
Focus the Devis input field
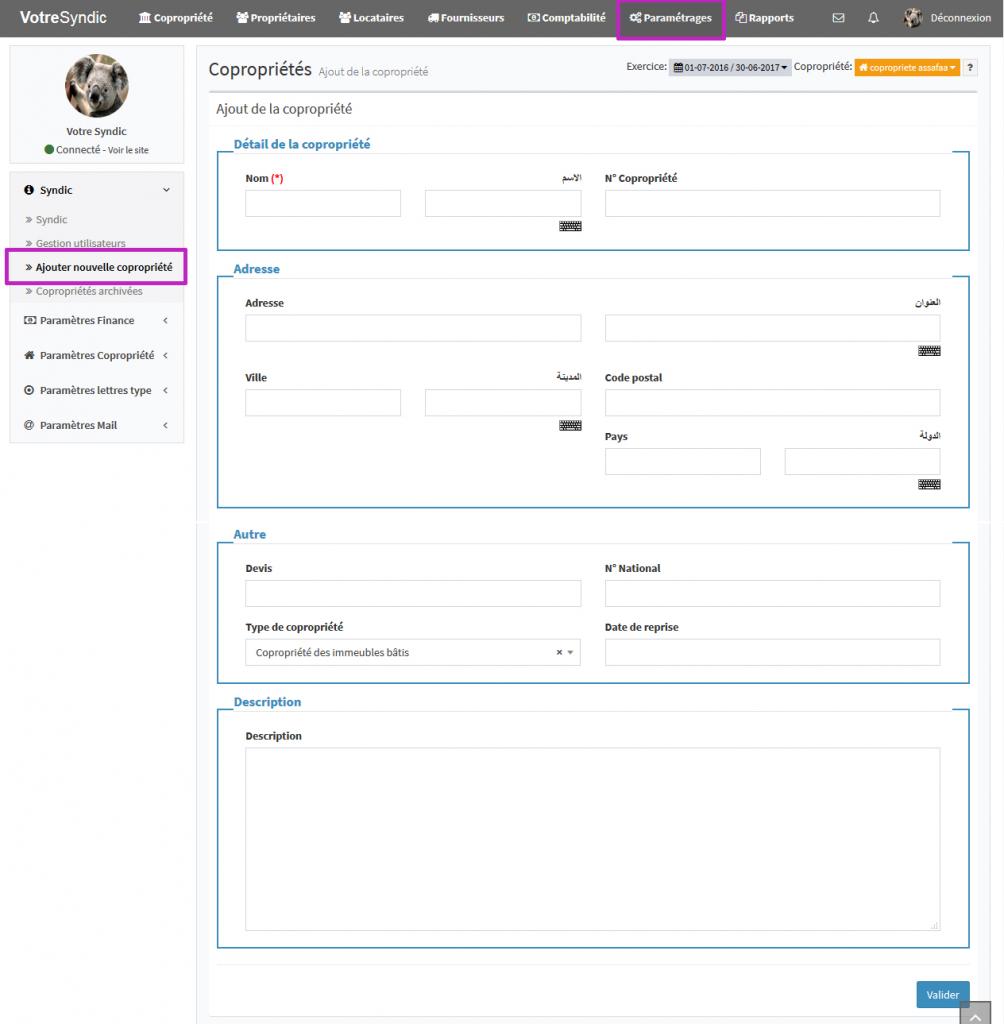click(413, 593)
